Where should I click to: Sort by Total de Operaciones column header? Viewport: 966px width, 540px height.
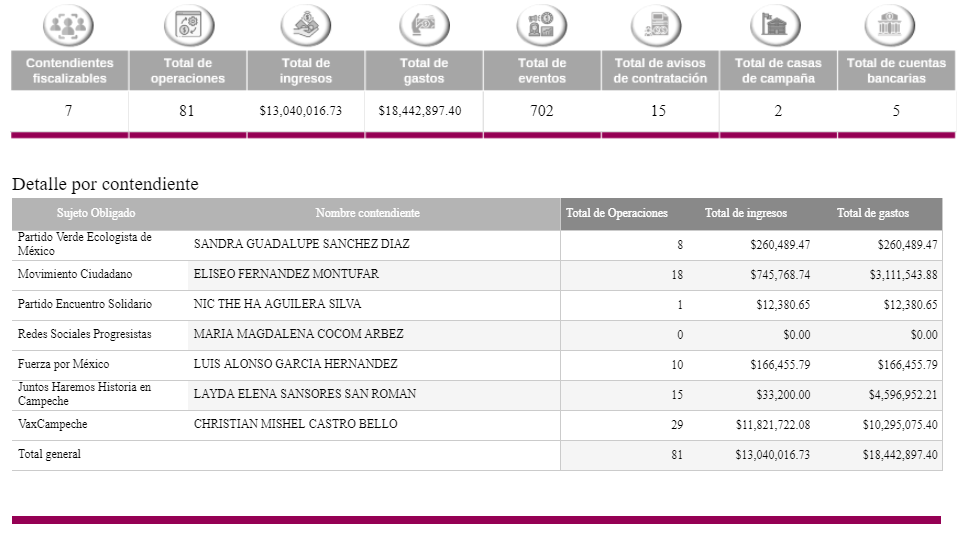click(x=617, y=213)
